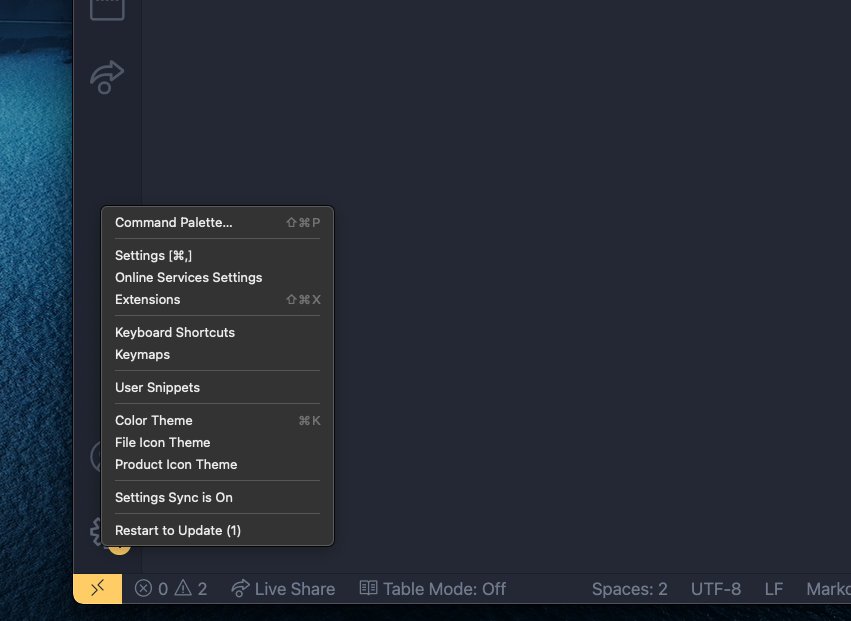Toggle Table Mode: Off

pyautogui.click(x=433, y=589)
